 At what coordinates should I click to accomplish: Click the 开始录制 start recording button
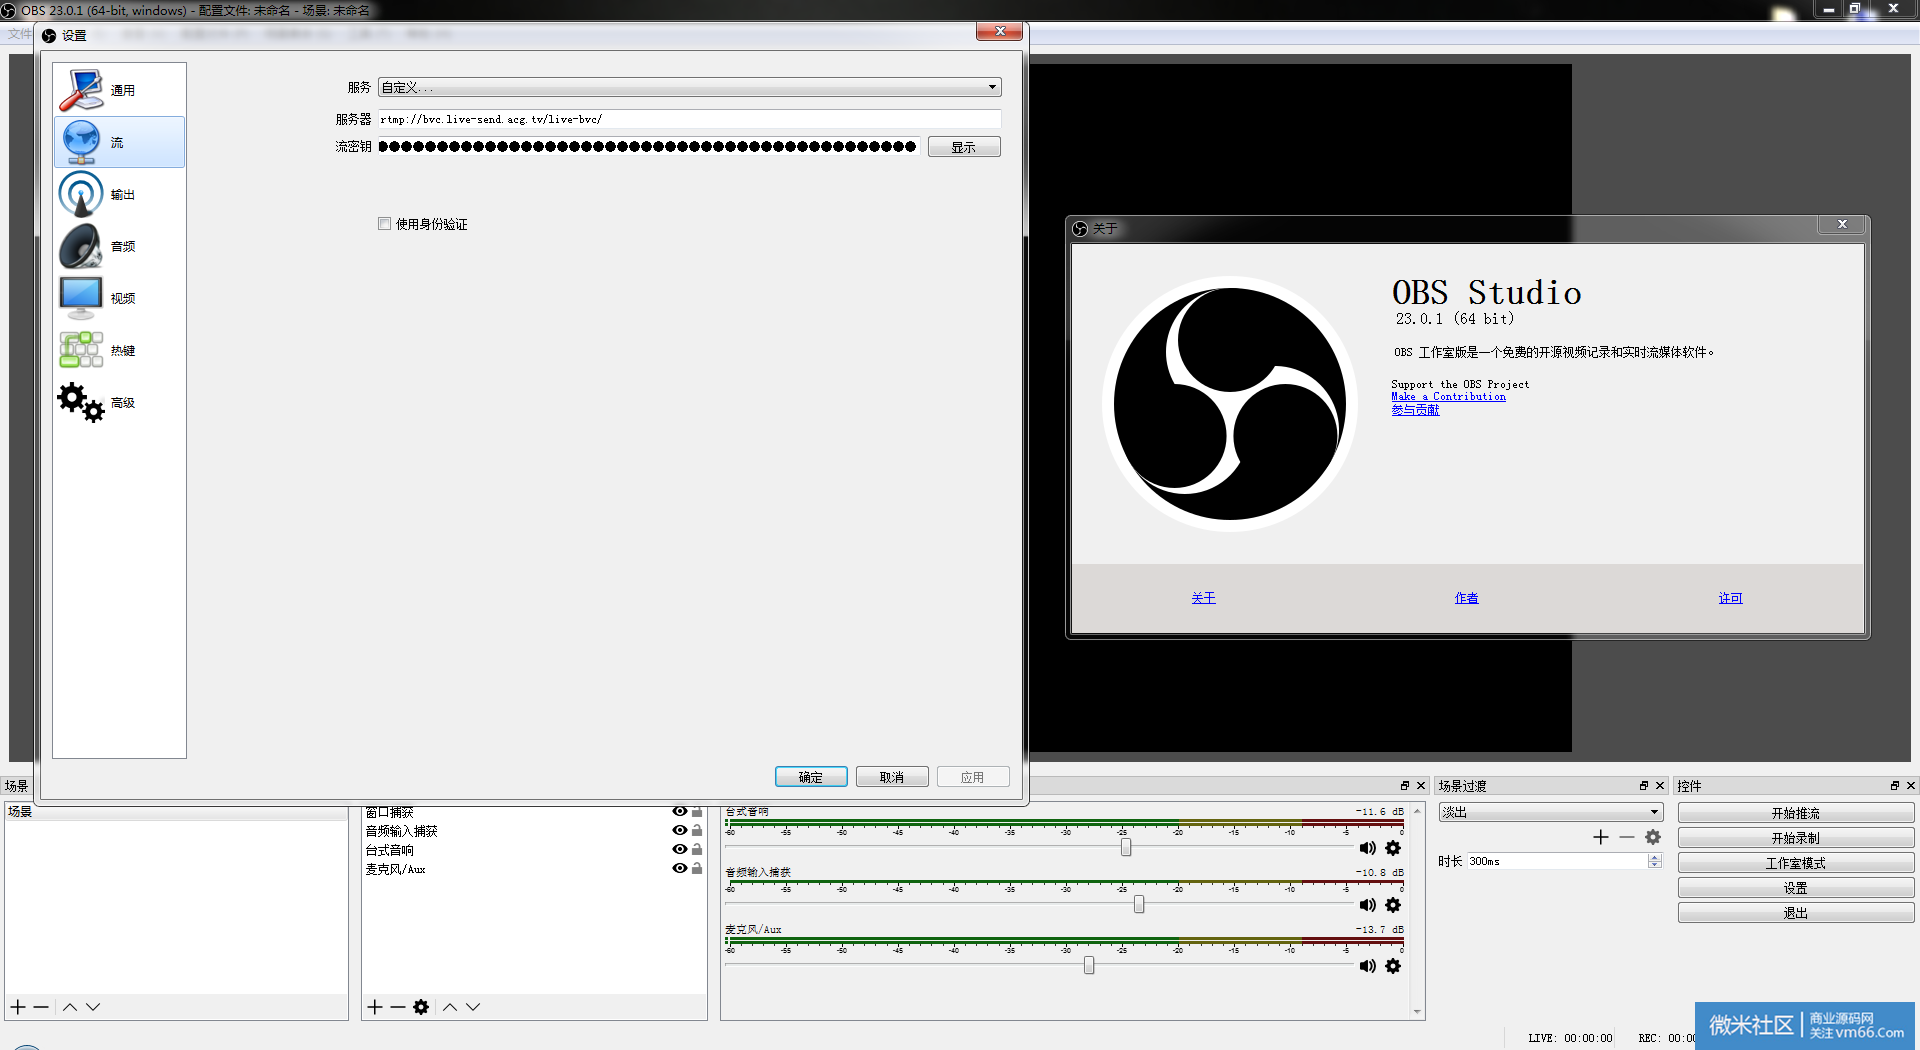1796,838
